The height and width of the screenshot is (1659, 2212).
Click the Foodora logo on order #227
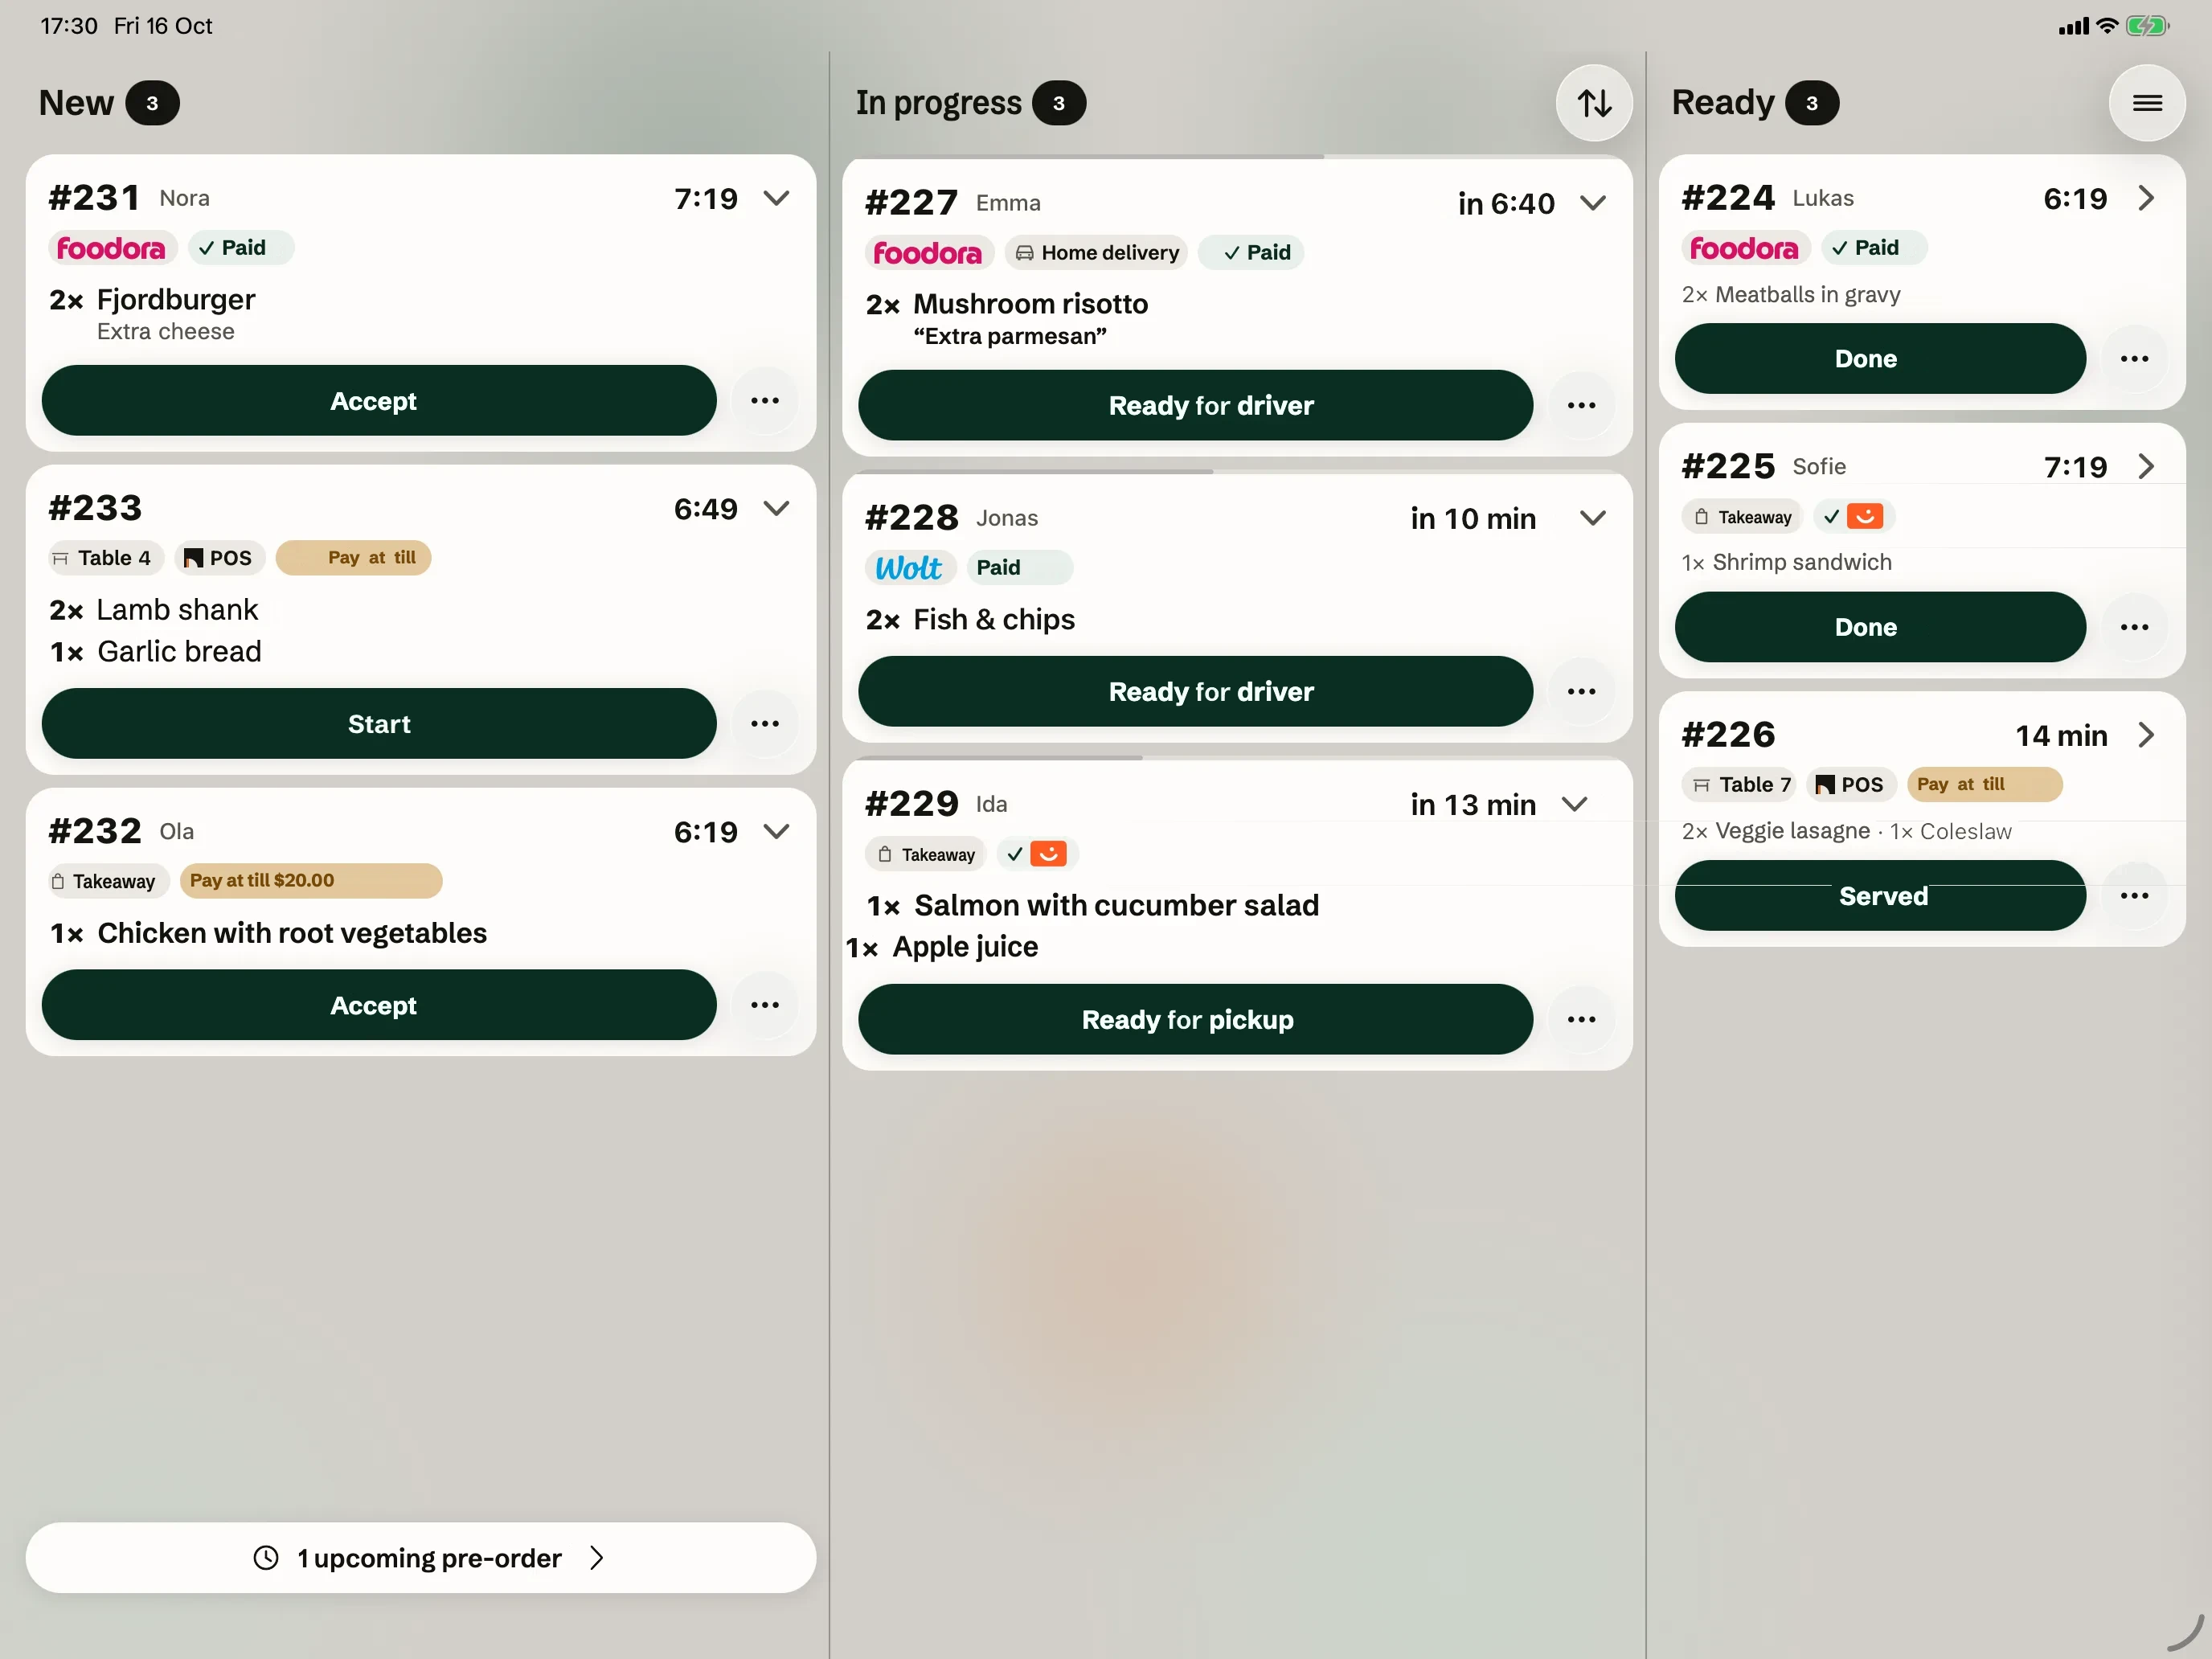[x=928, y=253]
